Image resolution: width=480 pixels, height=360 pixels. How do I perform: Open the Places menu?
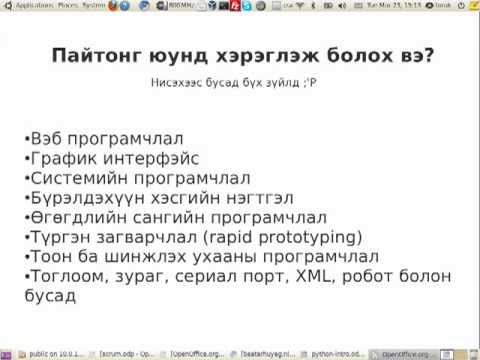68,5
